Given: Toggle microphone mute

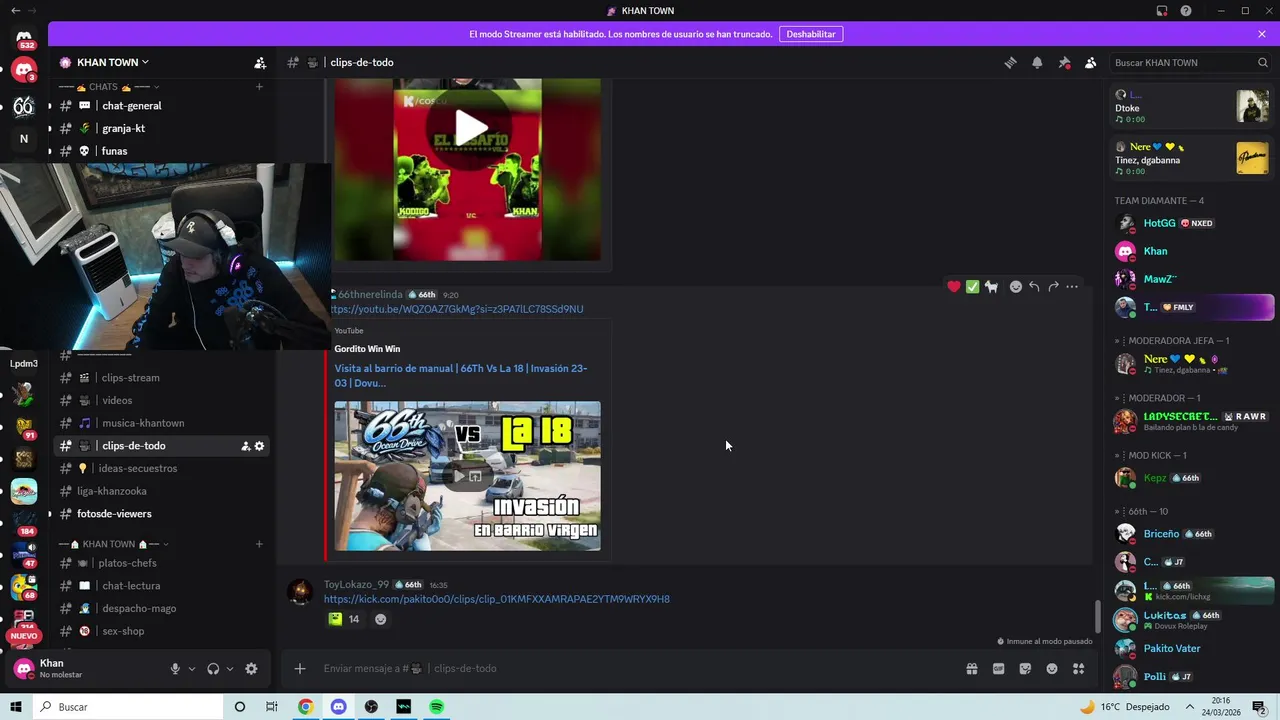Looking at the screenshot, I should click(x=175, y=669).
